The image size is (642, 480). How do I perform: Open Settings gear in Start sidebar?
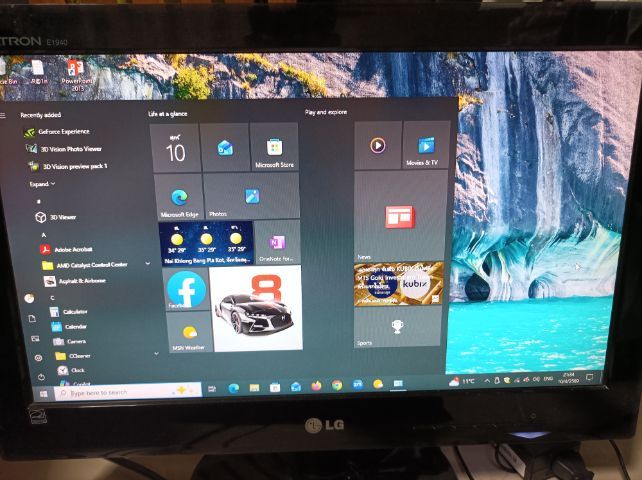(x=38, y=358)
